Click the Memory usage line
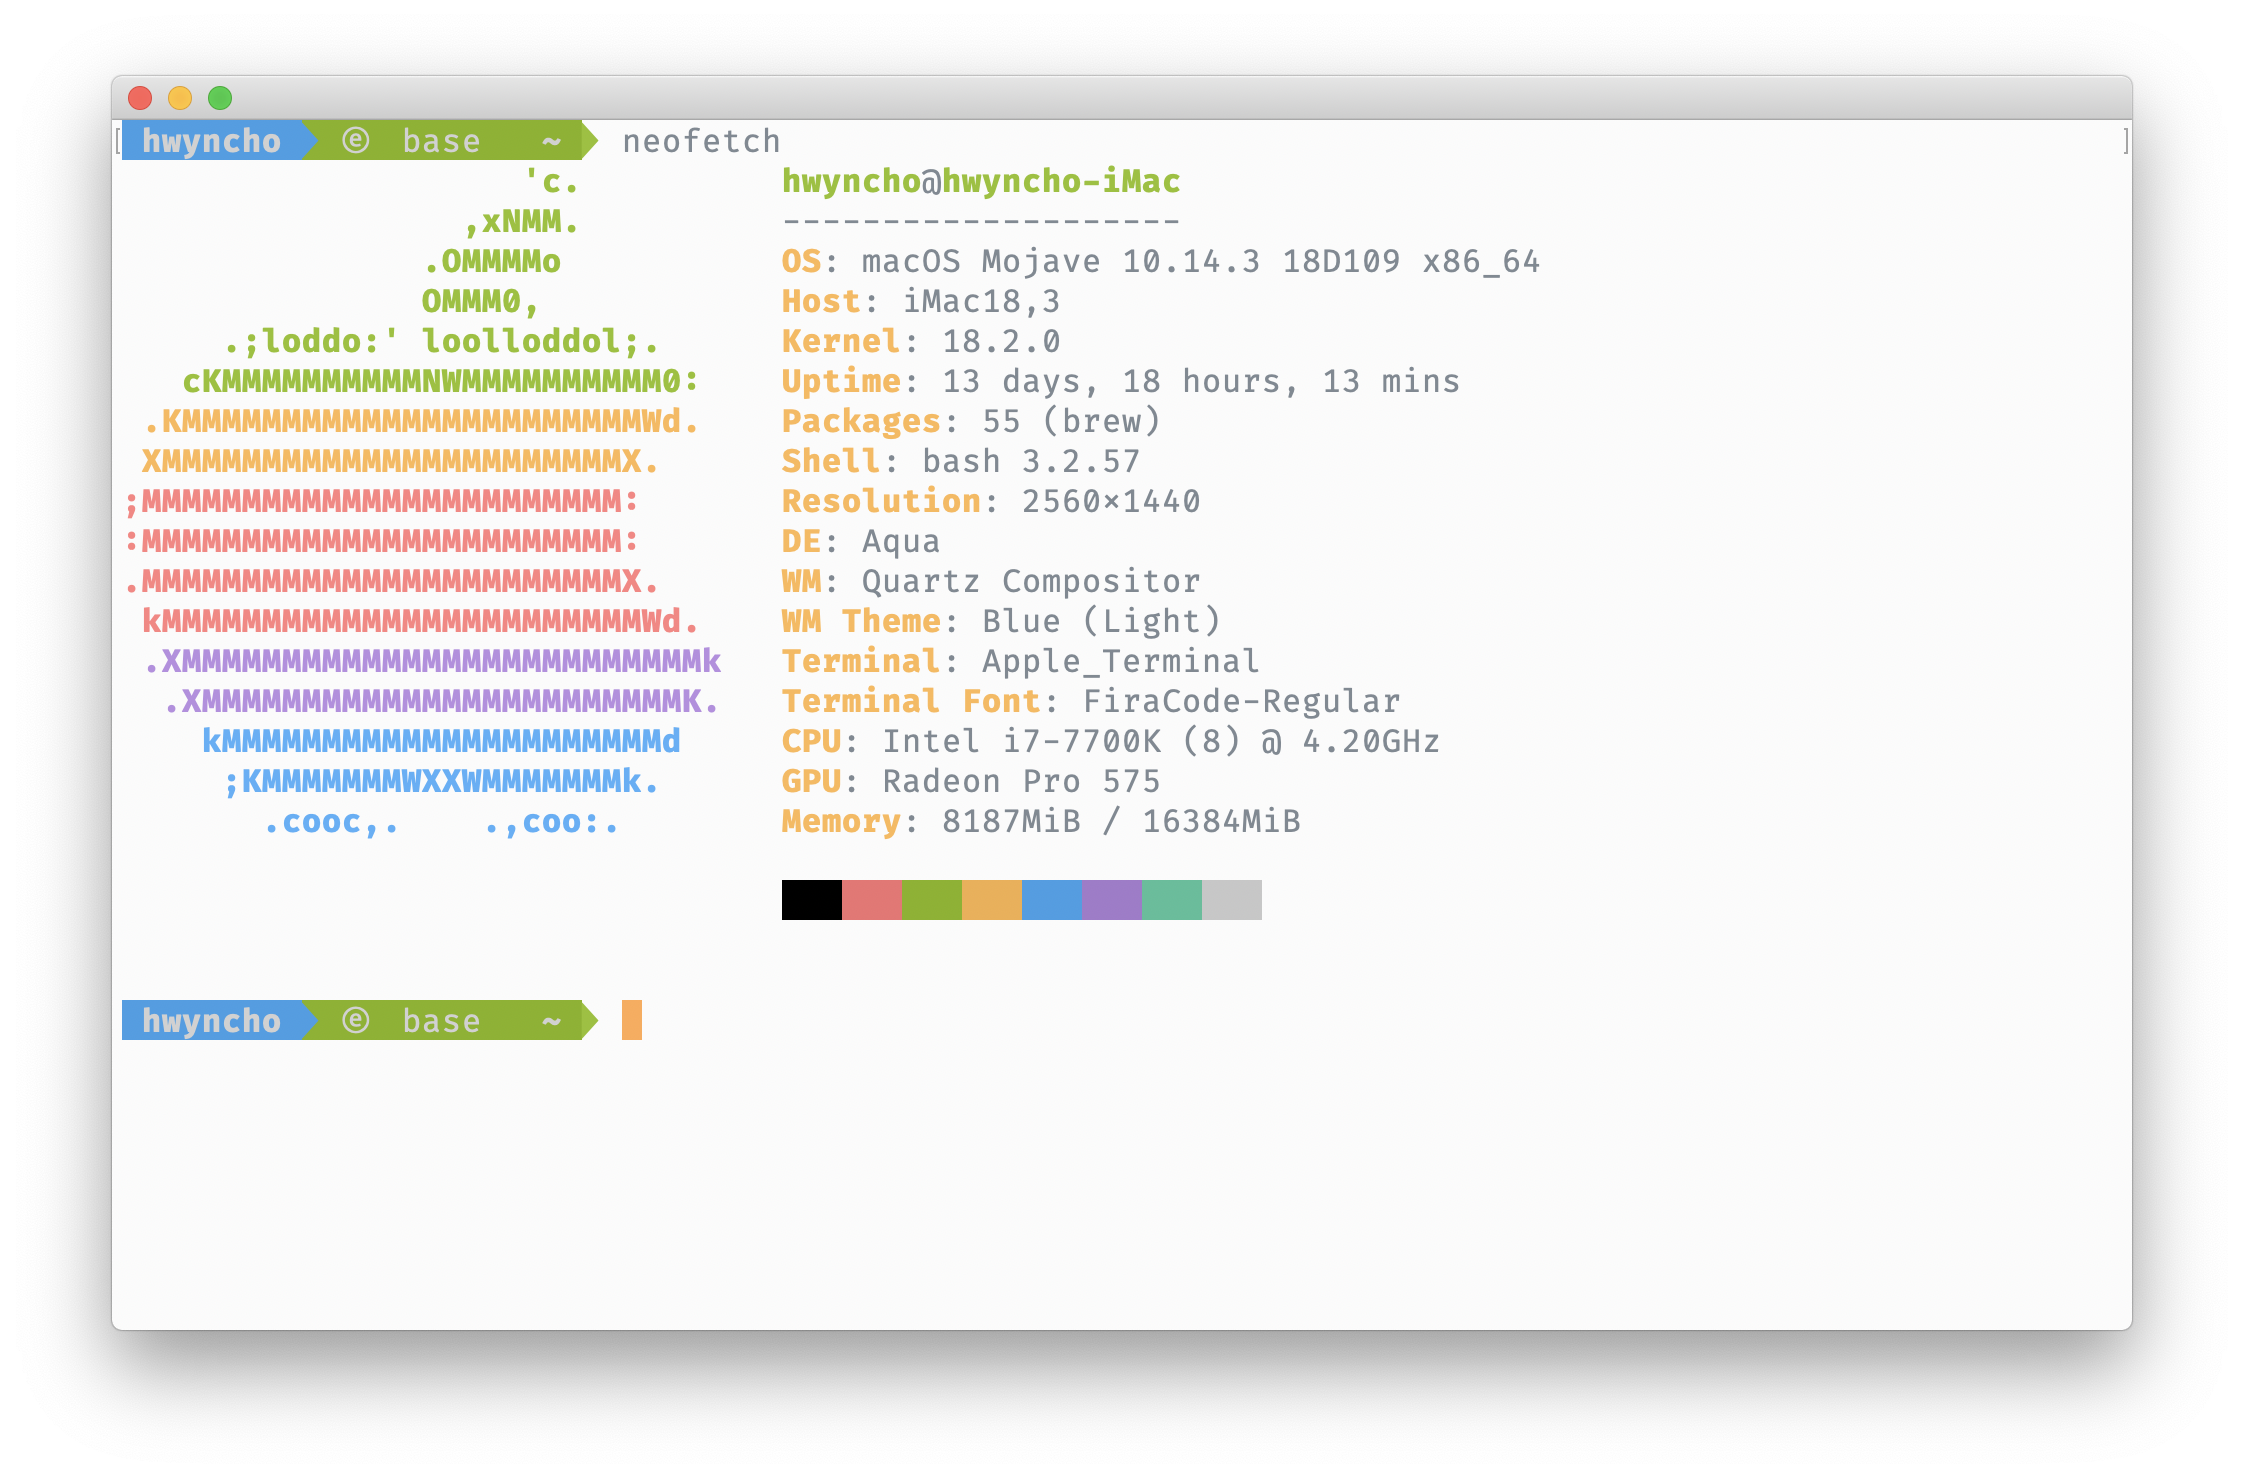 coord(1040,821)
